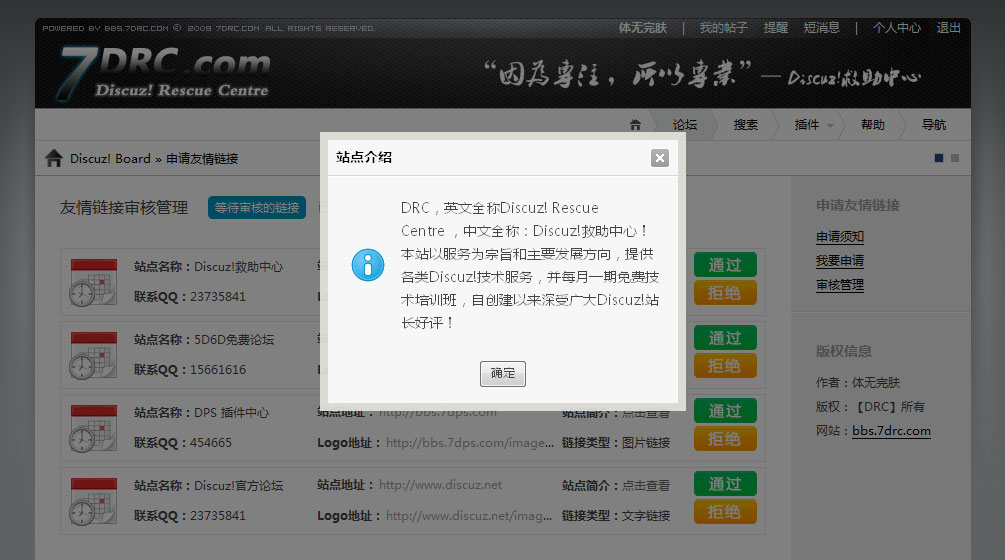This screenshot has width=1005, height=560.
Task: Visit bbs.7drc.com website link
Action: [891, 431]
